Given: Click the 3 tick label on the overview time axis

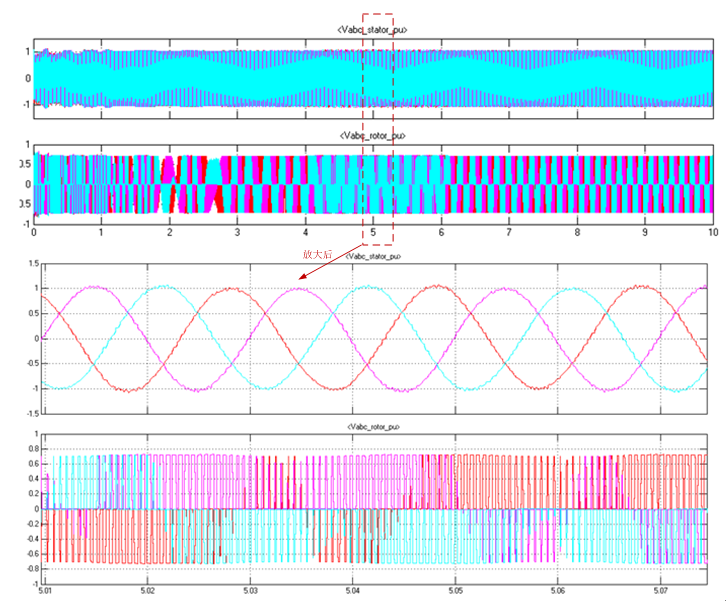Looking at the screenshot, I should (x=238, y=232).
